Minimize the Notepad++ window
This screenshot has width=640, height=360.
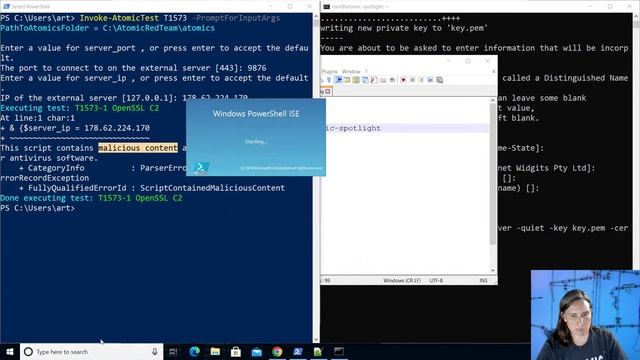(x=449, y=61)
